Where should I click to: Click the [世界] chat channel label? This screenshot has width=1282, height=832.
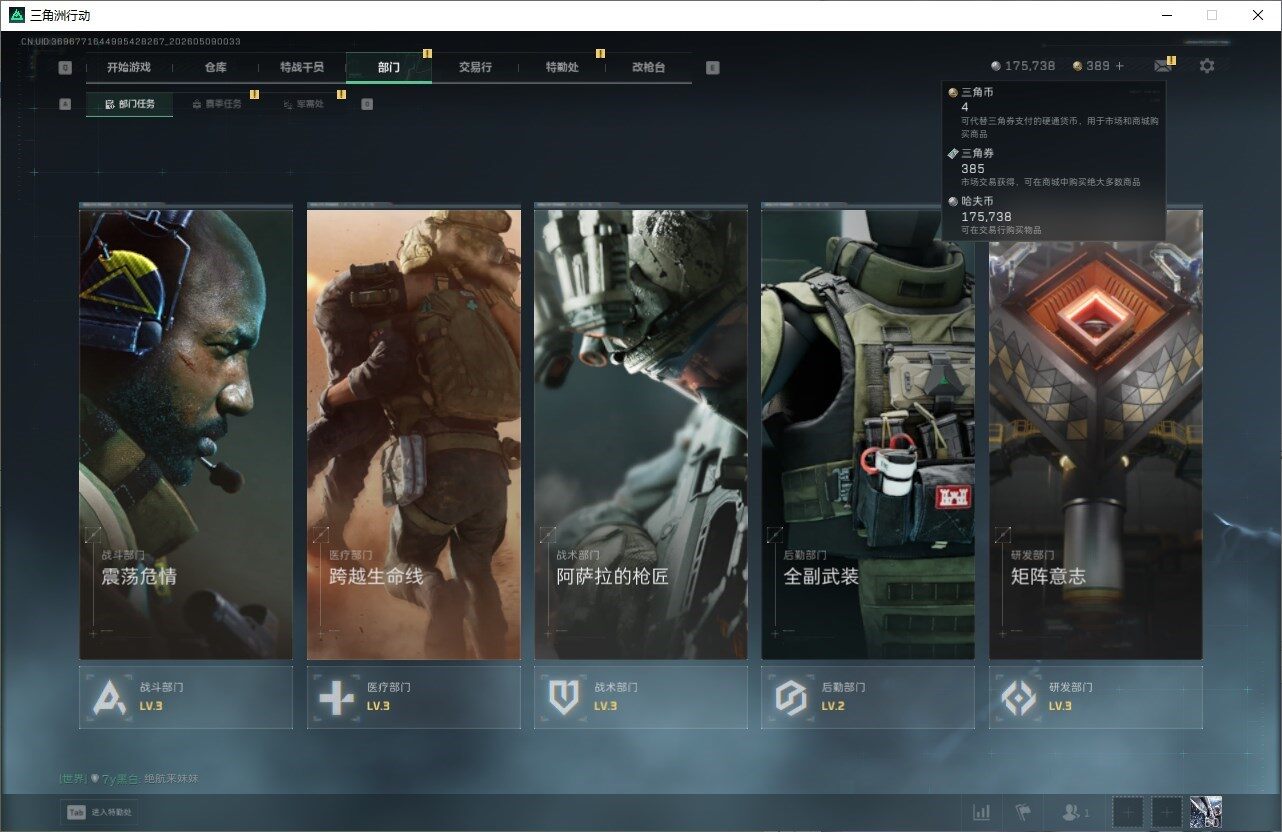tap(73, 778)
